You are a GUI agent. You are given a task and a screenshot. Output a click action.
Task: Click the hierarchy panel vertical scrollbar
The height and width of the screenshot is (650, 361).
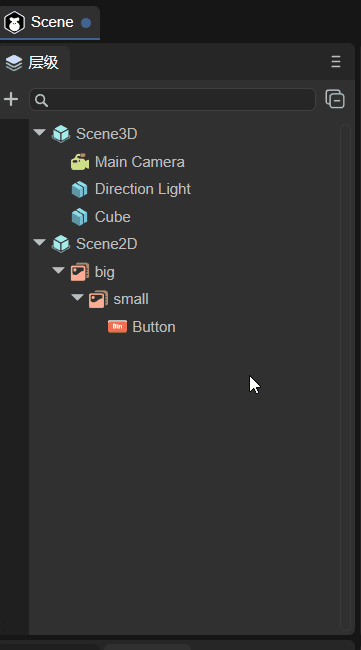[x=345, y=377]
